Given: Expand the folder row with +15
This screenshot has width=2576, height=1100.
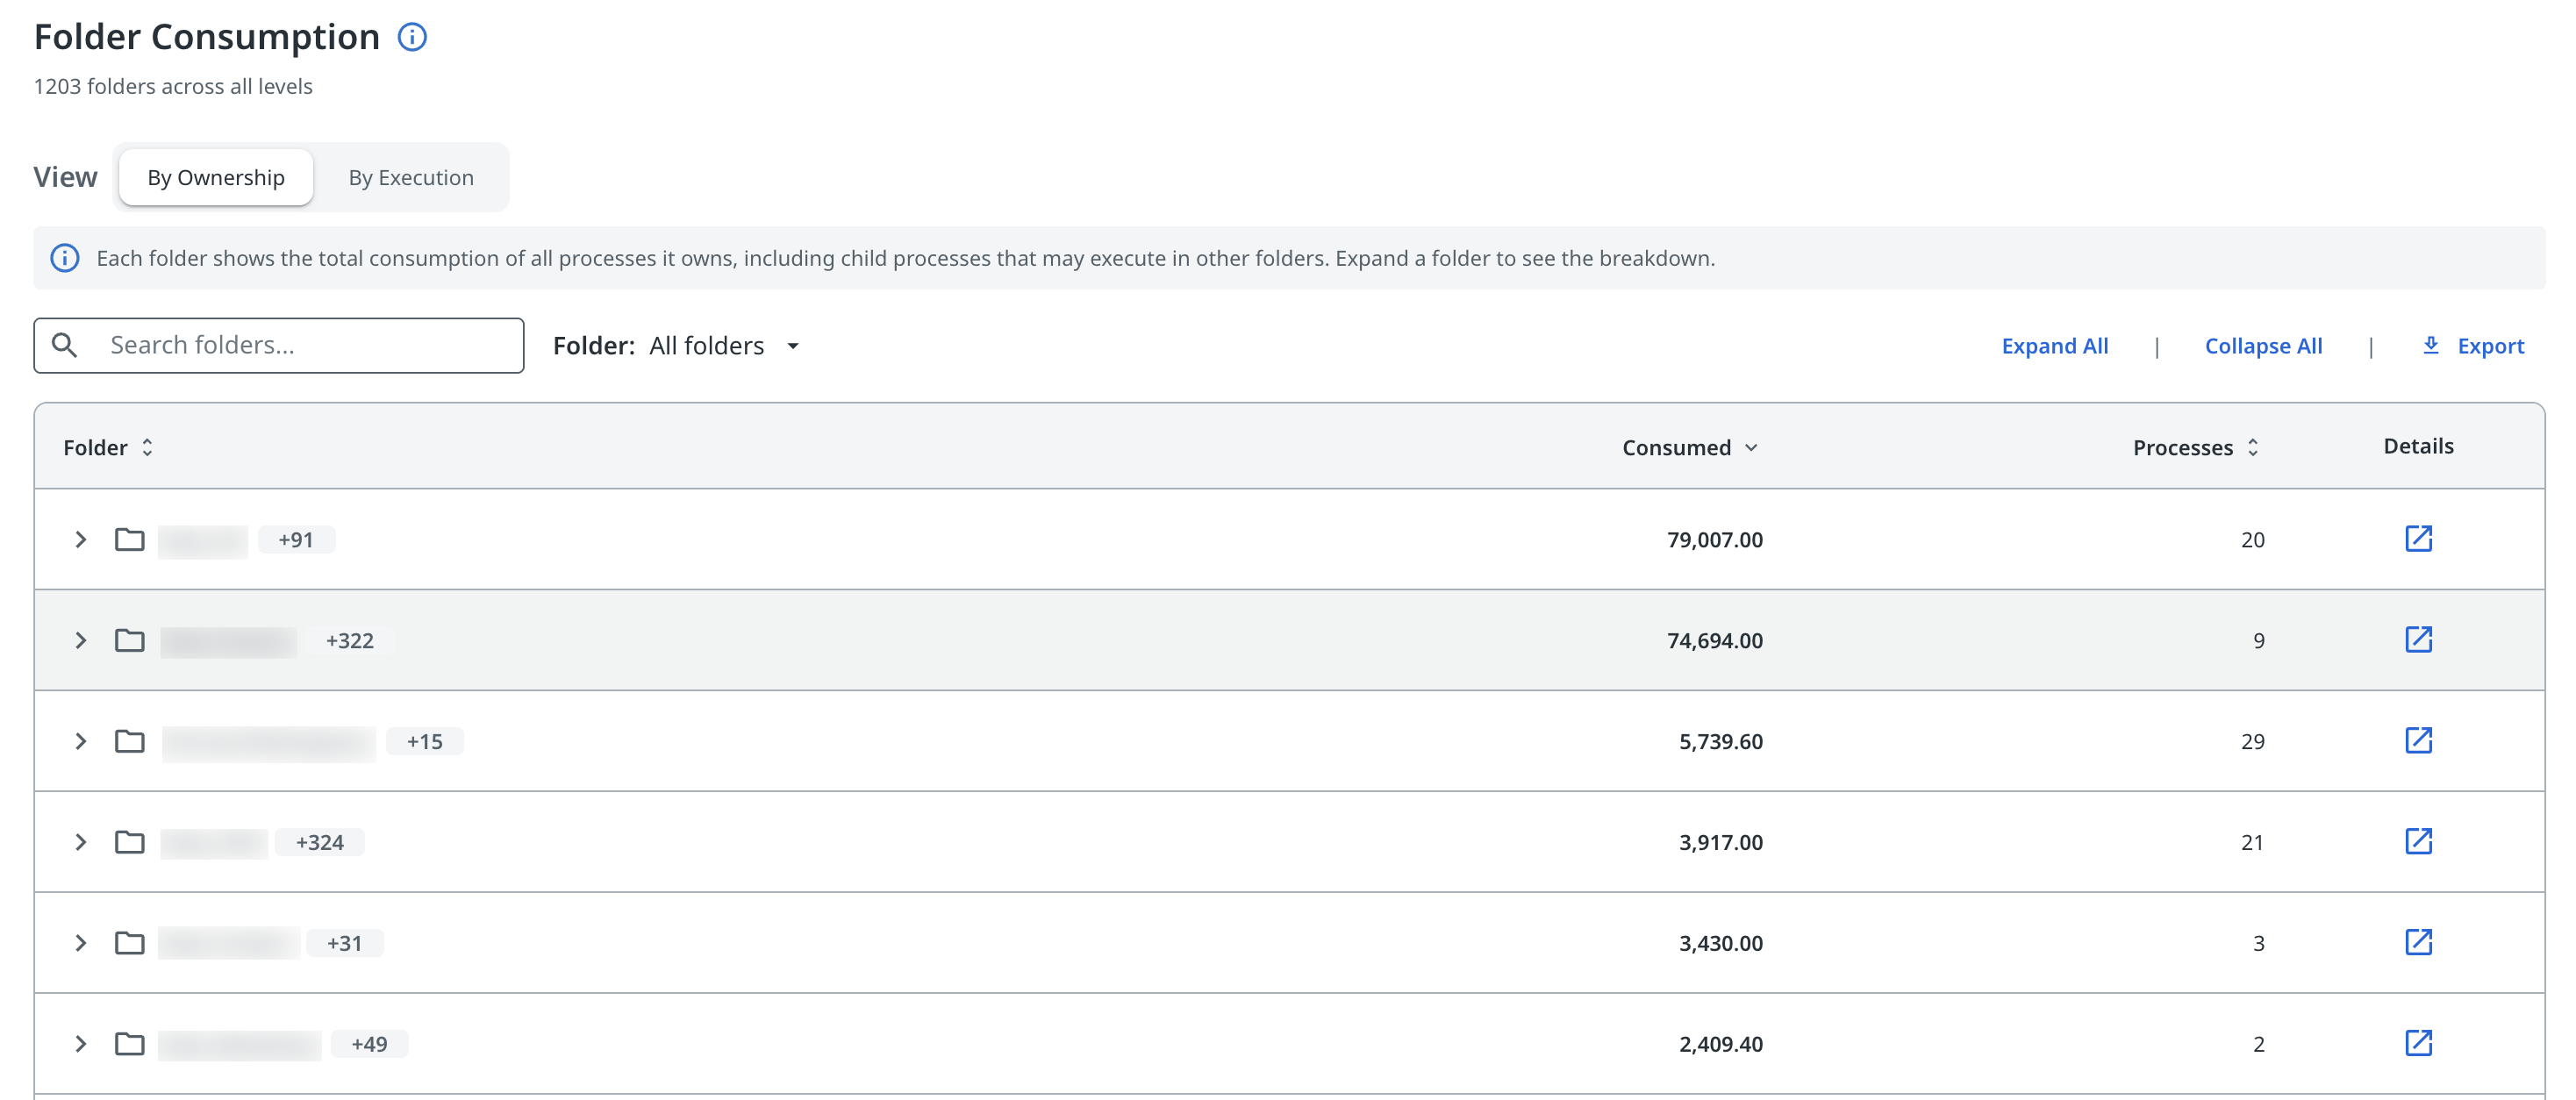Looking at the screenshot, I should (x=81, y=742).
